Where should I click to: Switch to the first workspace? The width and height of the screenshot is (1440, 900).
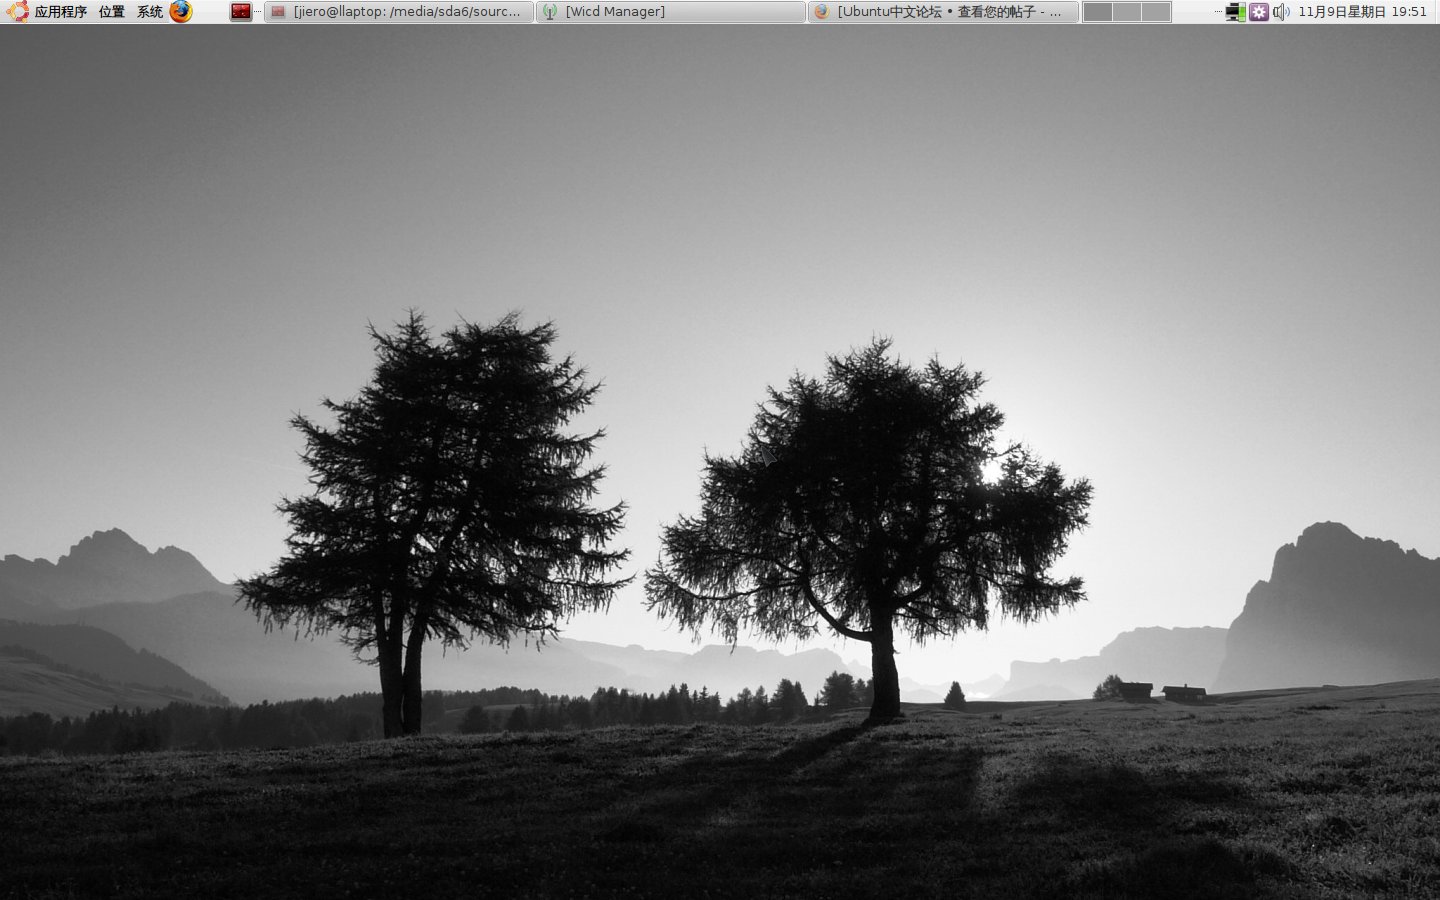tap(1098, 12)
